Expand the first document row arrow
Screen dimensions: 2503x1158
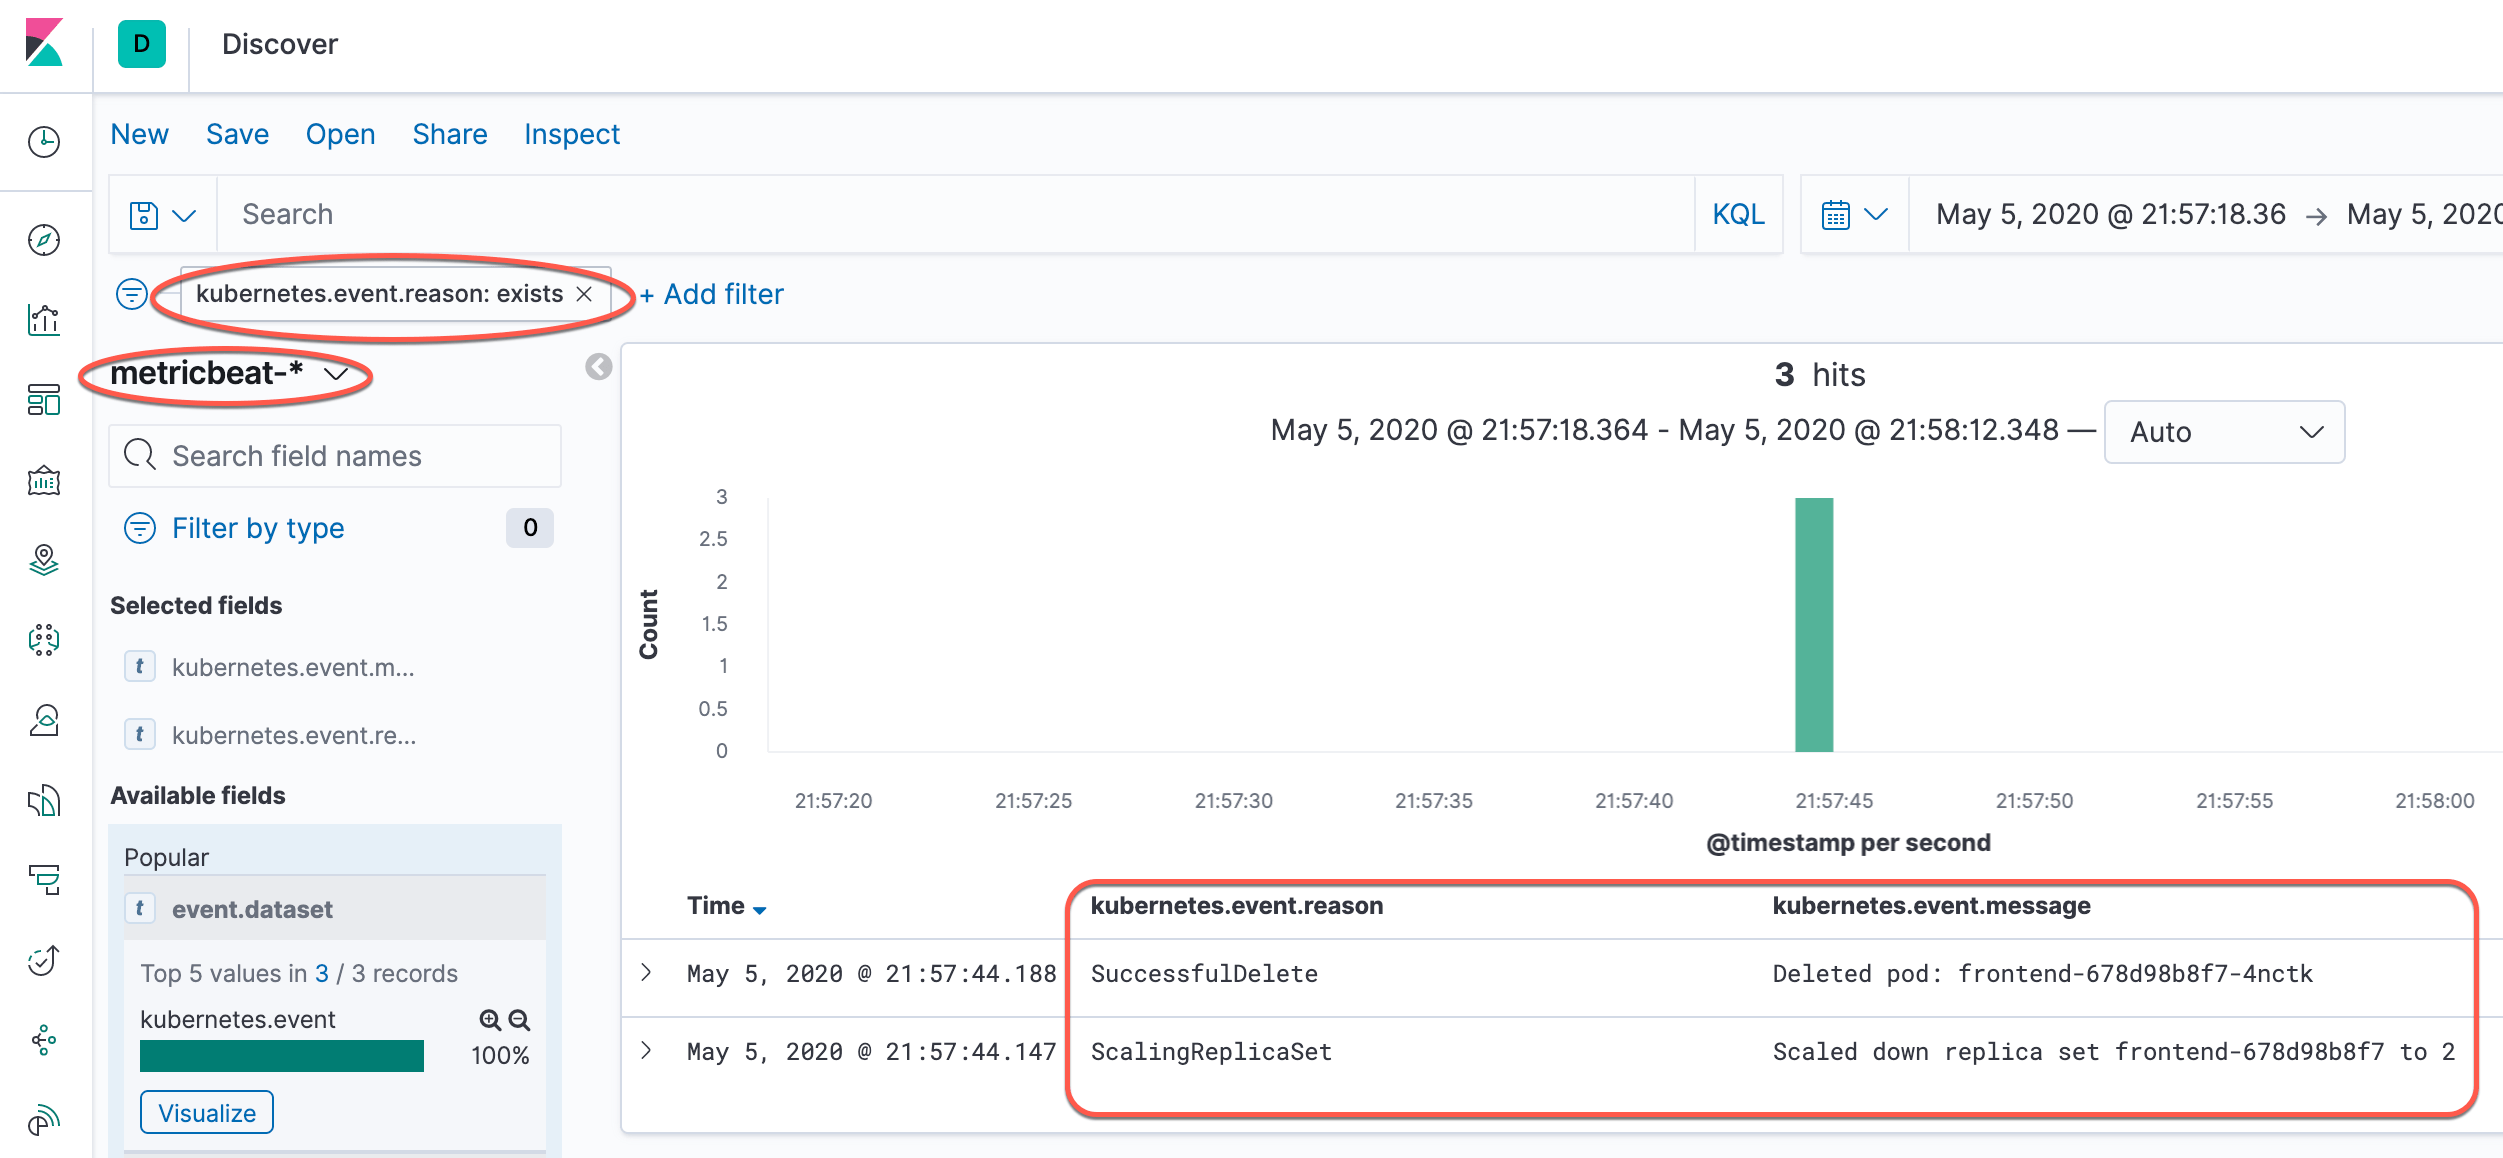(649, 972)
